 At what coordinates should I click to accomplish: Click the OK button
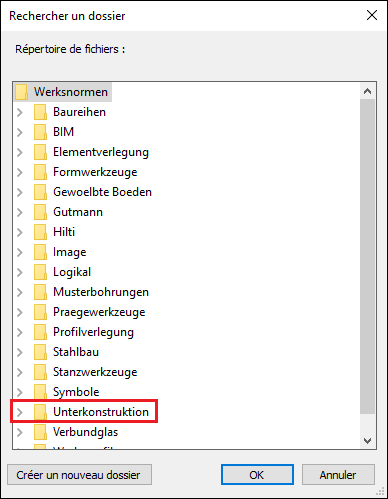point(257,475)
